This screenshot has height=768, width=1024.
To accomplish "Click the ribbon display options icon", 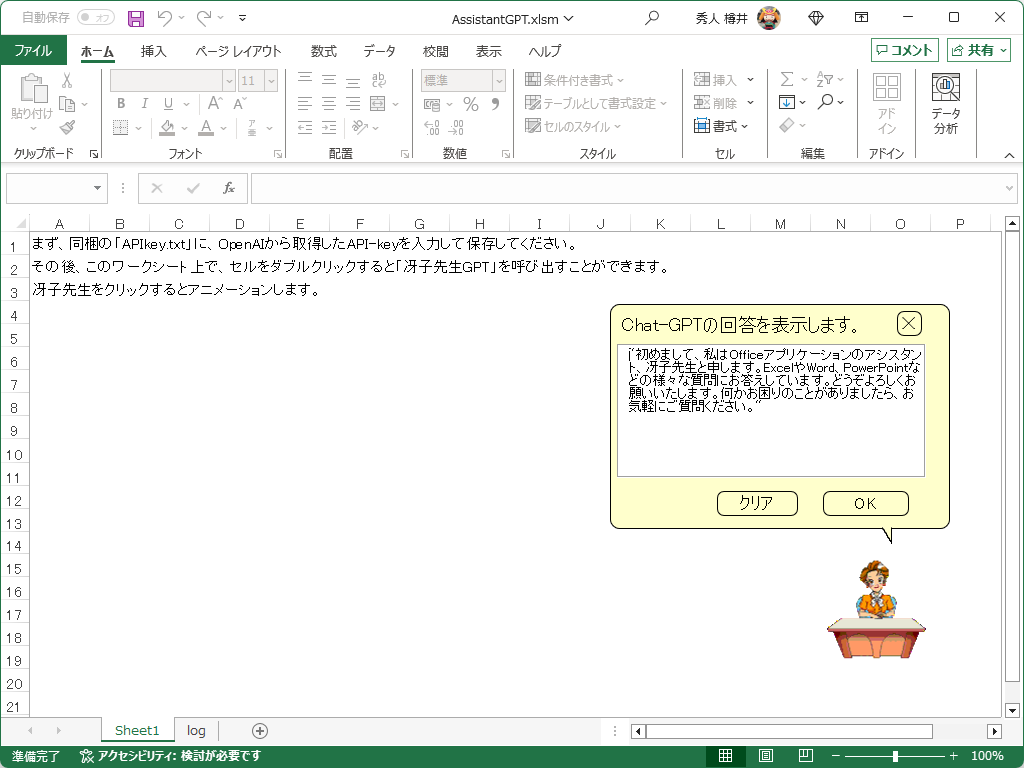I will (861, 18).
